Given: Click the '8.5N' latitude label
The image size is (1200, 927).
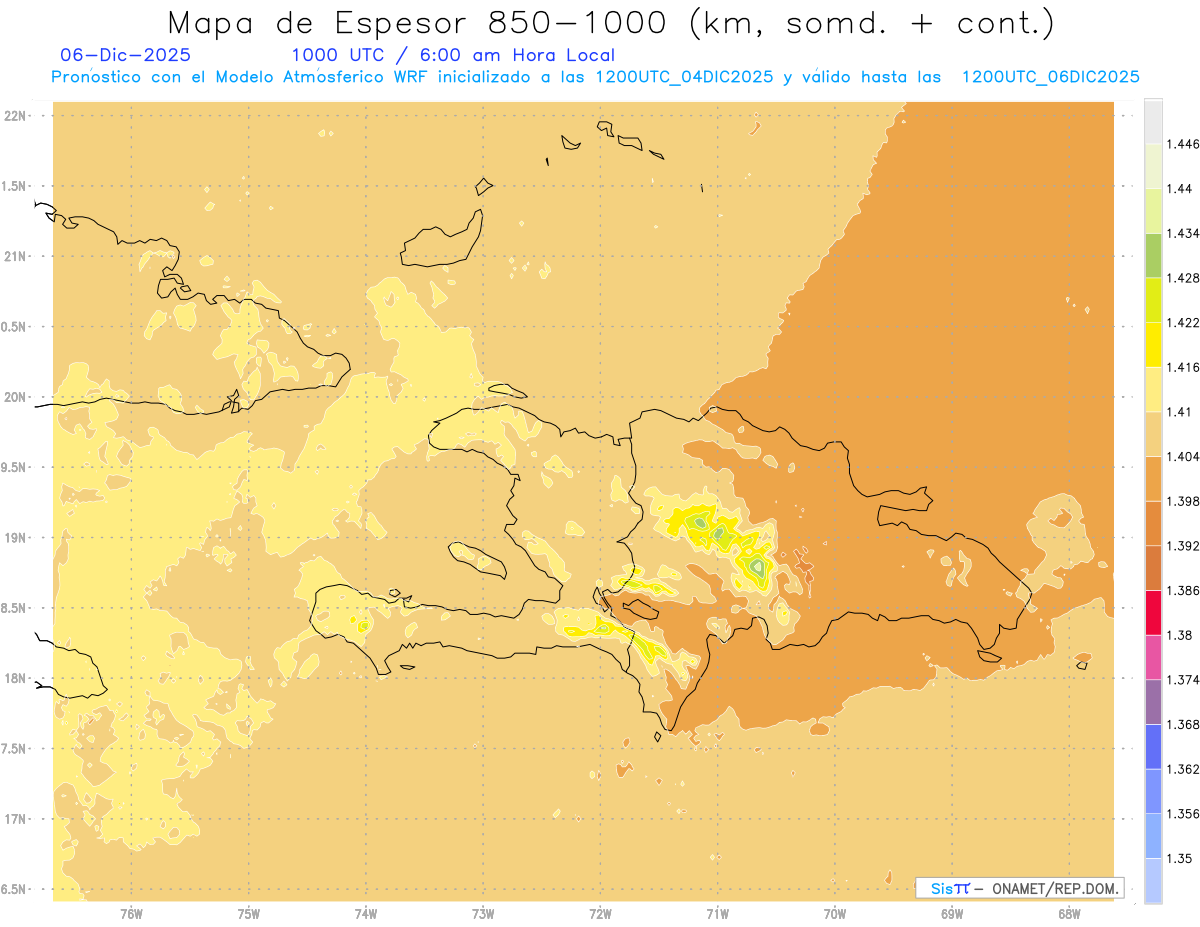Looking at the screenshot, I should [x=15, y=608].
